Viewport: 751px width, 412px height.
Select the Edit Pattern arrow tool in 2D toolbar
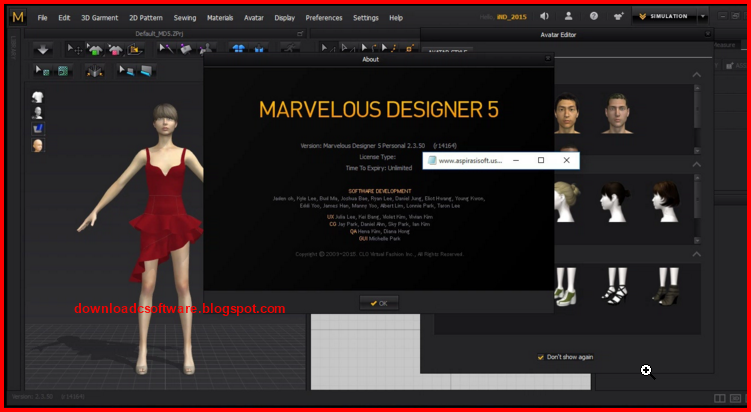(328, 48)
